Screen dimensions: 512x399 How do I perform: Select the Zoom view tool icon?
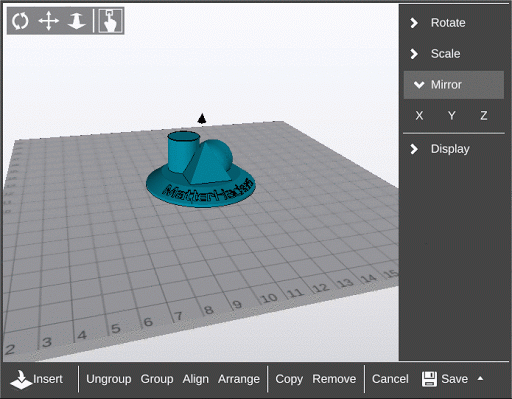coord(77,21)
